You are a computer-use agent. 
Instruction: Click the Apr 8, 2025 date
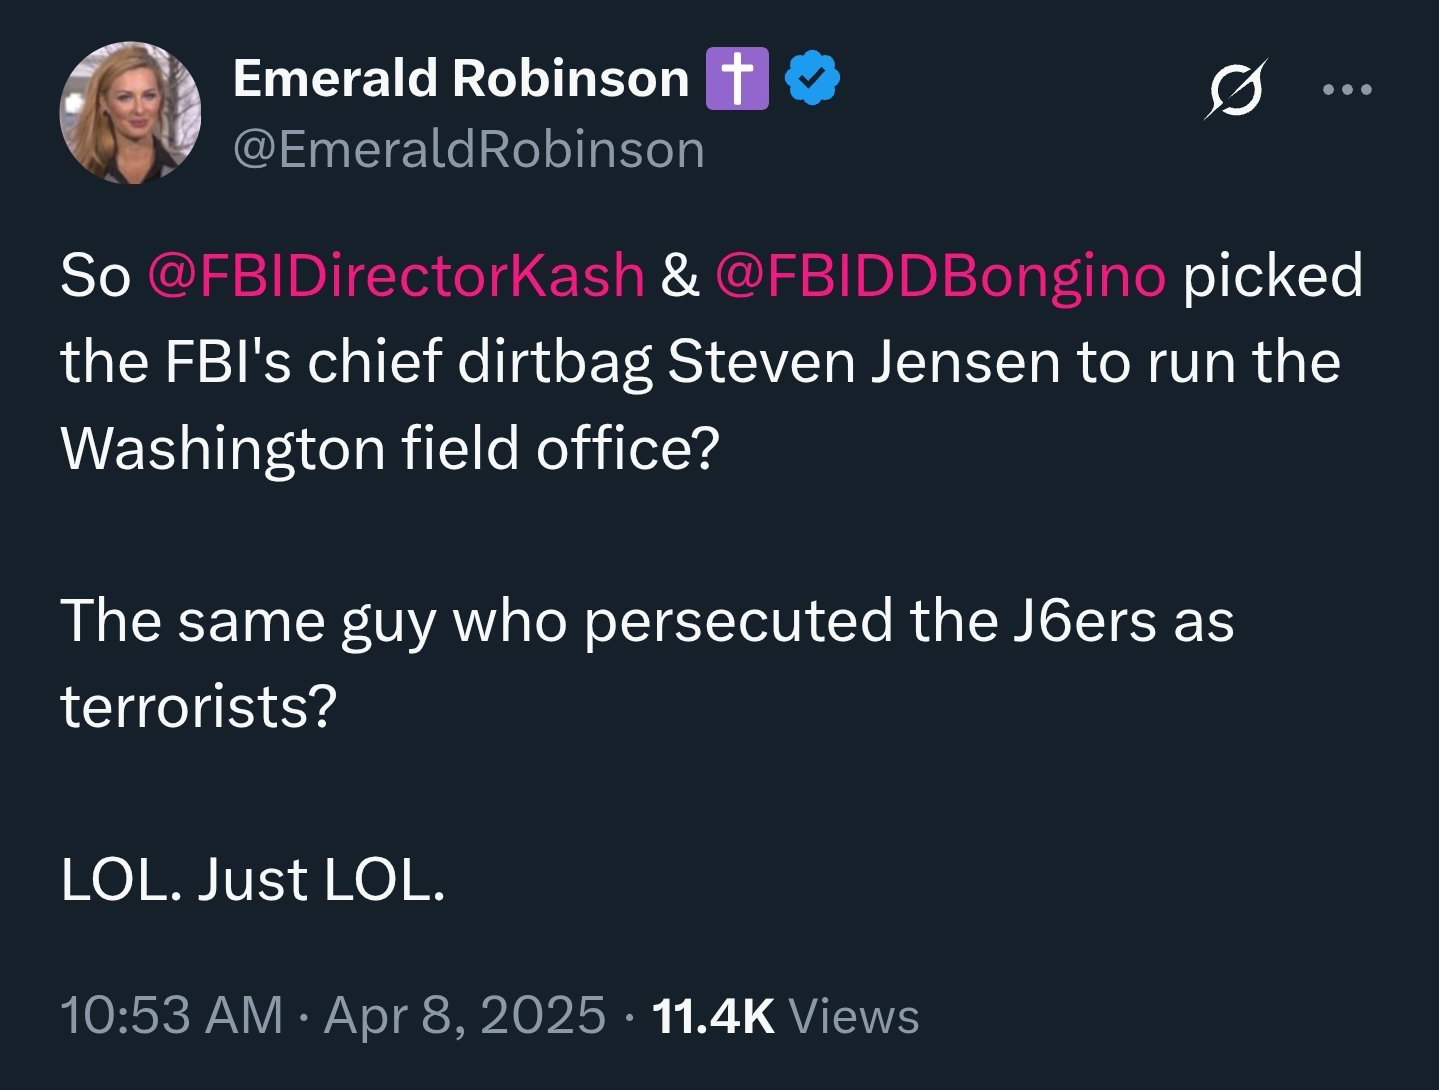coord(465,1015)
